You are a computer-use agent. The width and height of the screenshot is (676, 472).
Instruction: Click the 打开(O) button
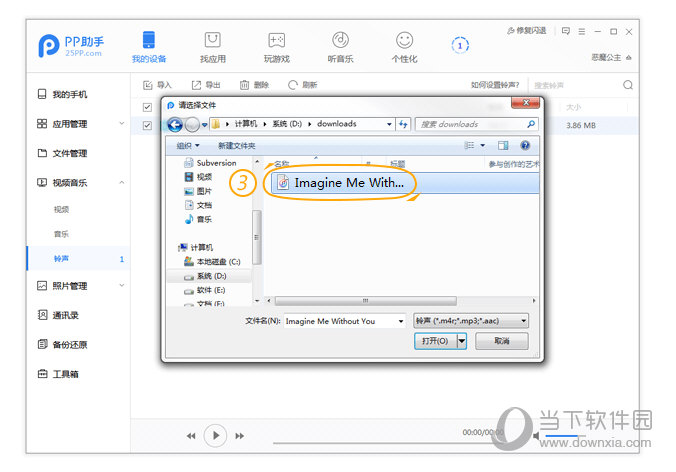pyautogui.click(x=434, y=341)
